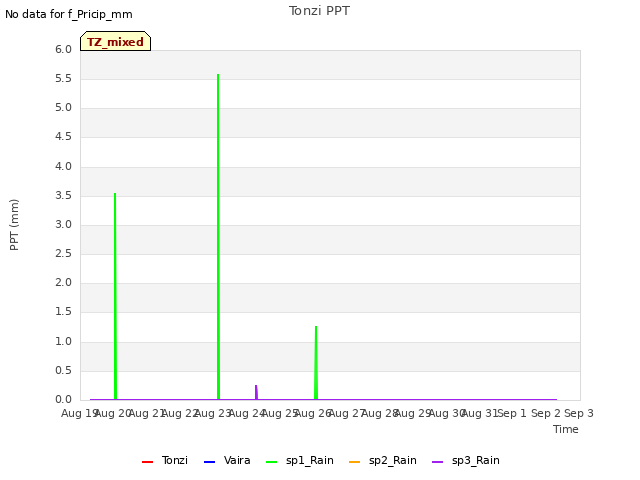Click the PPT (mm) y-axis label
Viewport: 640px width, 480px height.
(x=14, y=225)
